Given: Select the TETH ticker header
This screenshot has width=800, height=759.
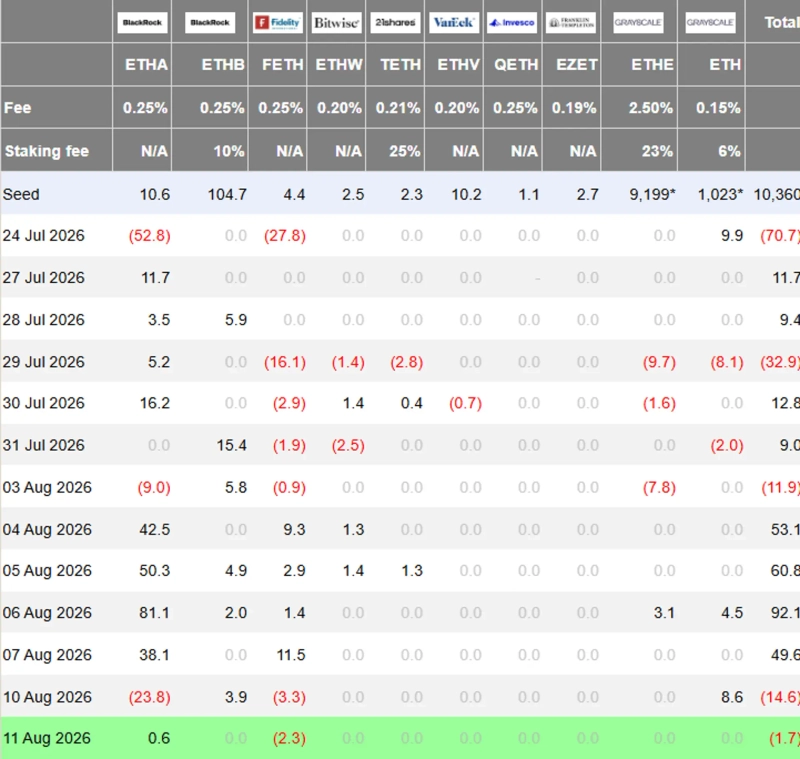Looking at the screenshot, I should pos(401,65).
